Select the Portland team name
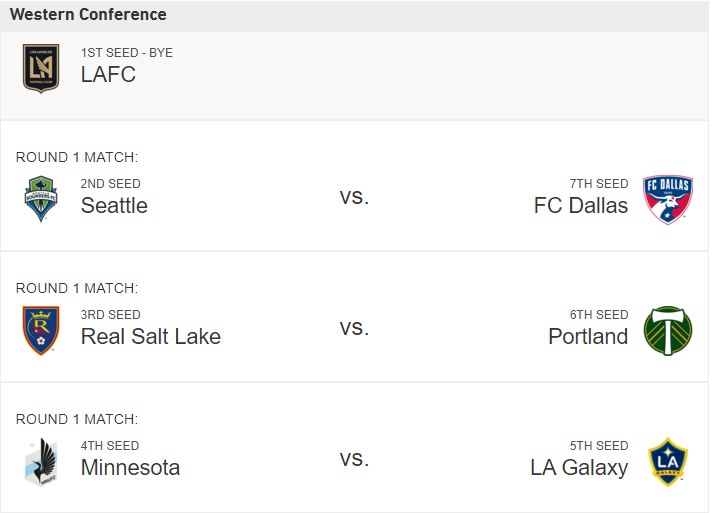 tap(588, 337)
